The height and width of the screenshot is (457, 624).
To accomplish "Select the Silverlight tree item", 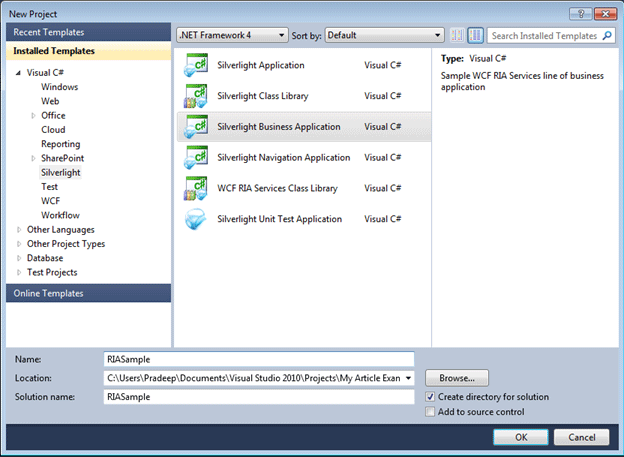I will [x=60, y=172].
